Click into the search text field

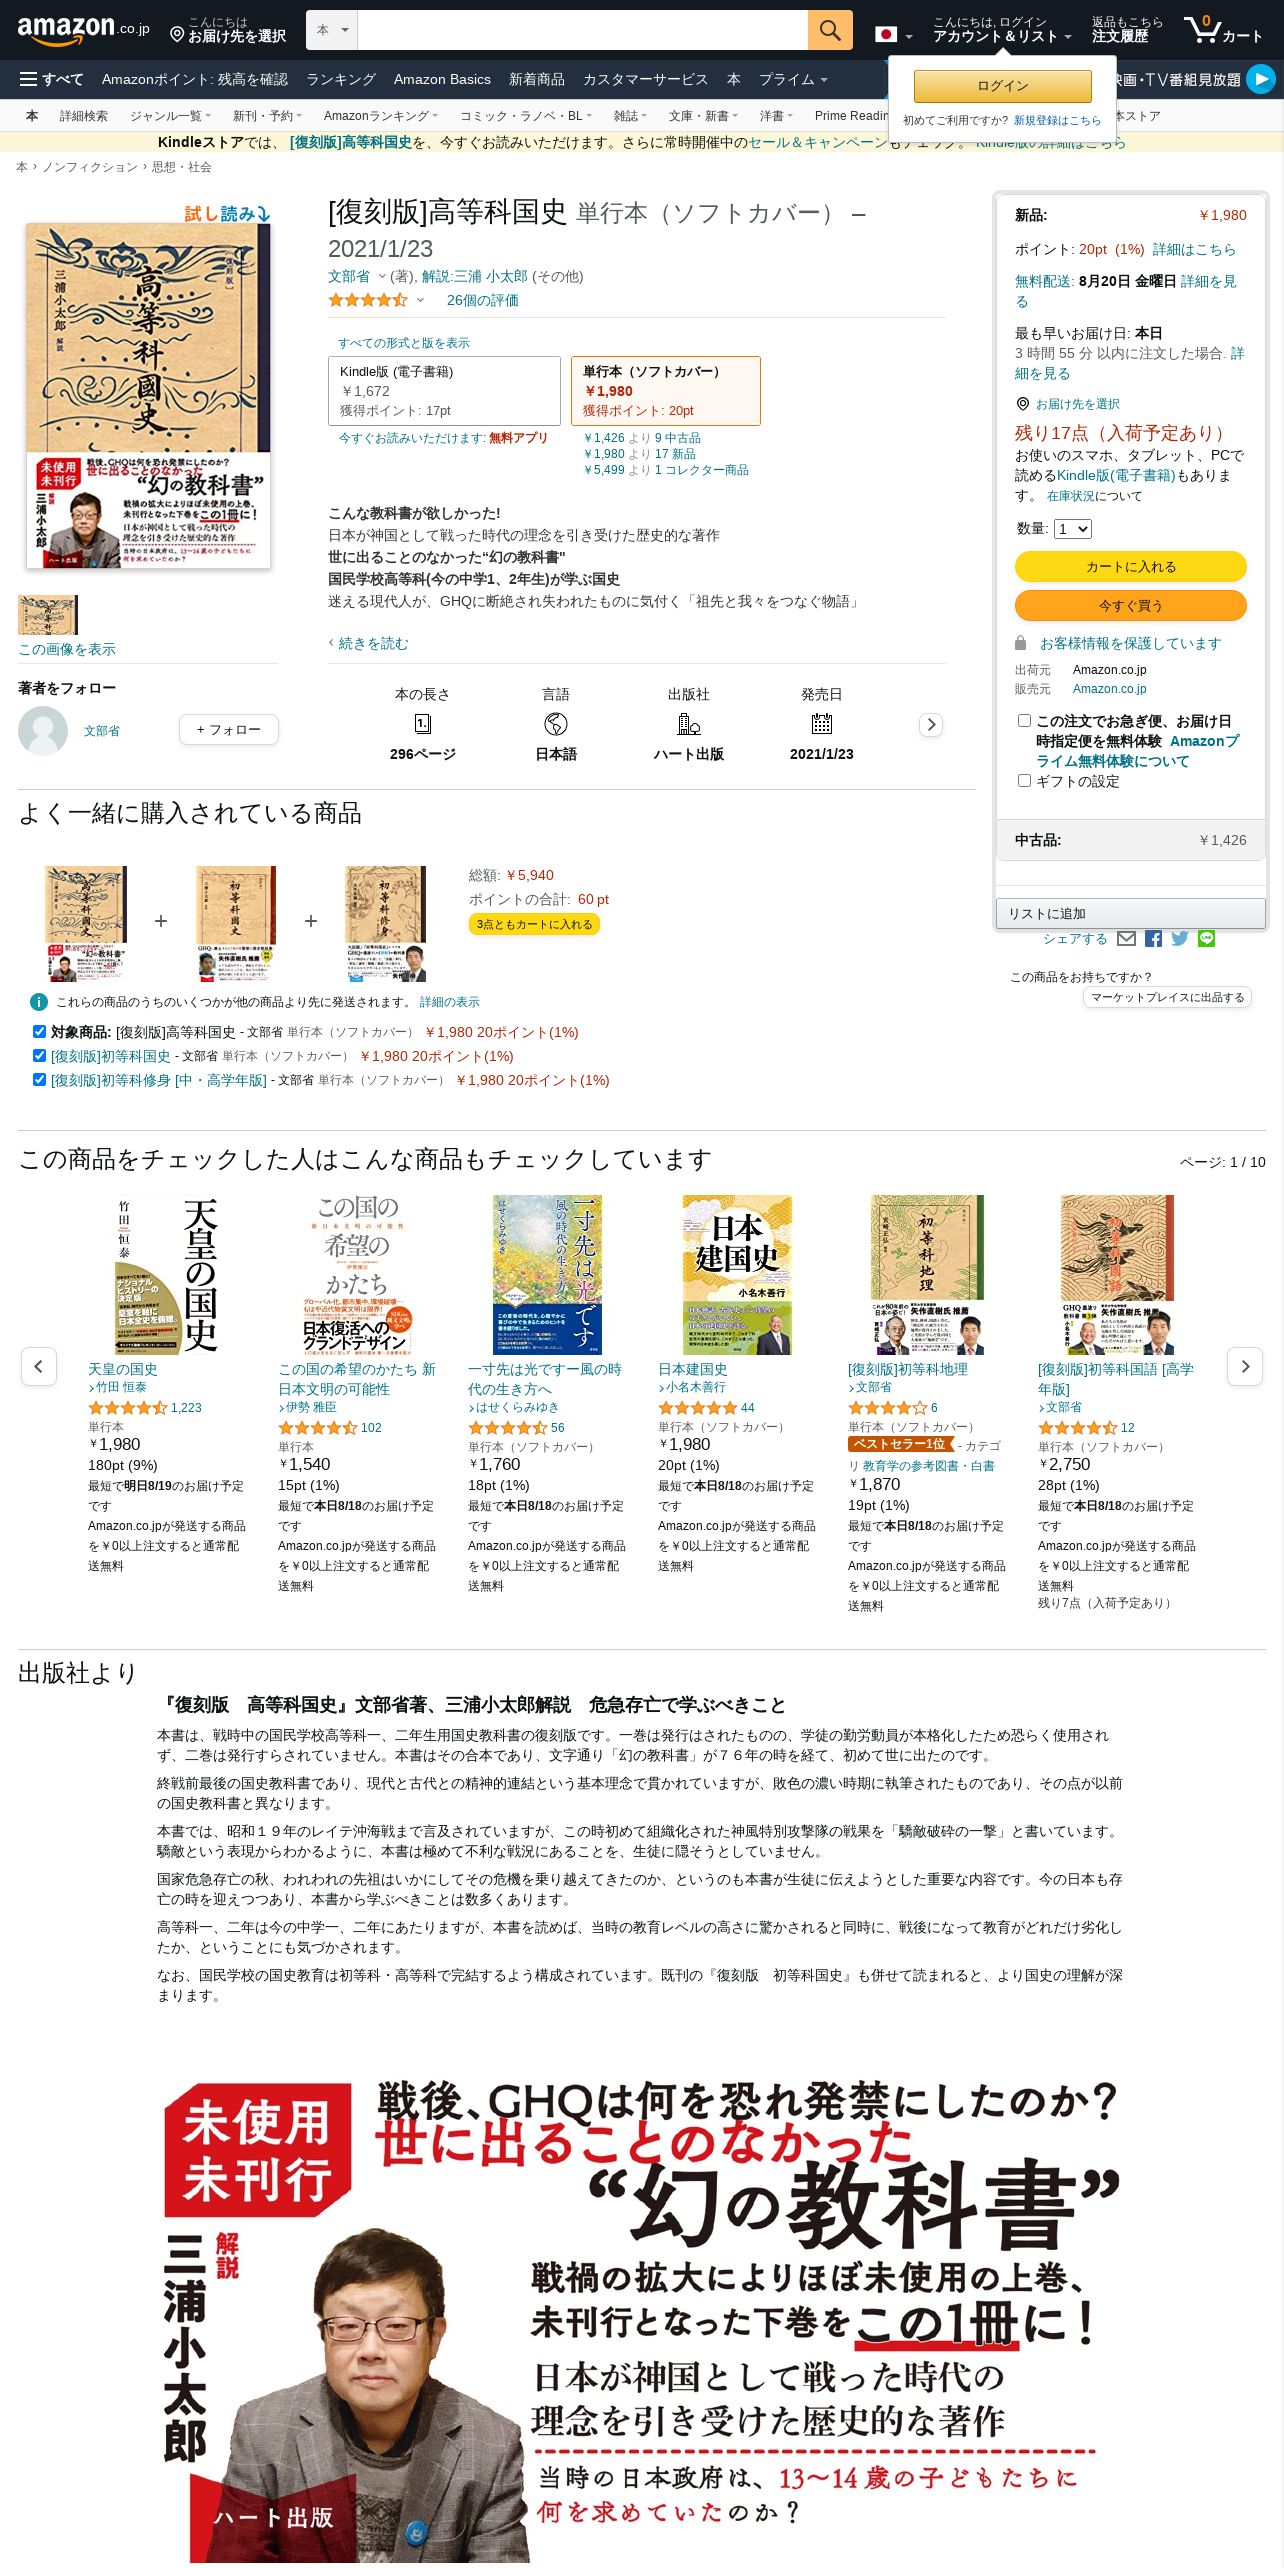tap(582, 30)
